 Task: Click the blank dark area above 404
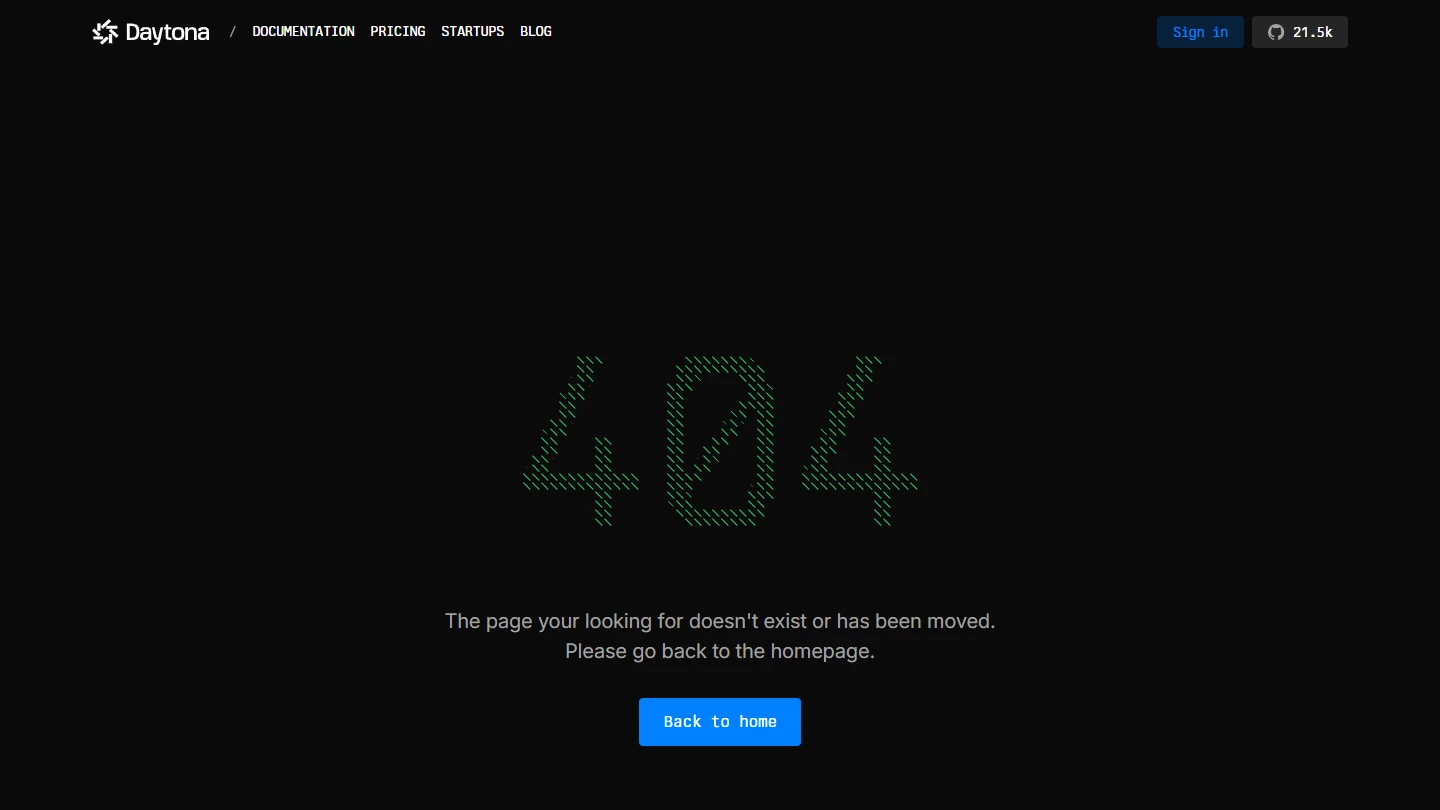pos(720,200)
